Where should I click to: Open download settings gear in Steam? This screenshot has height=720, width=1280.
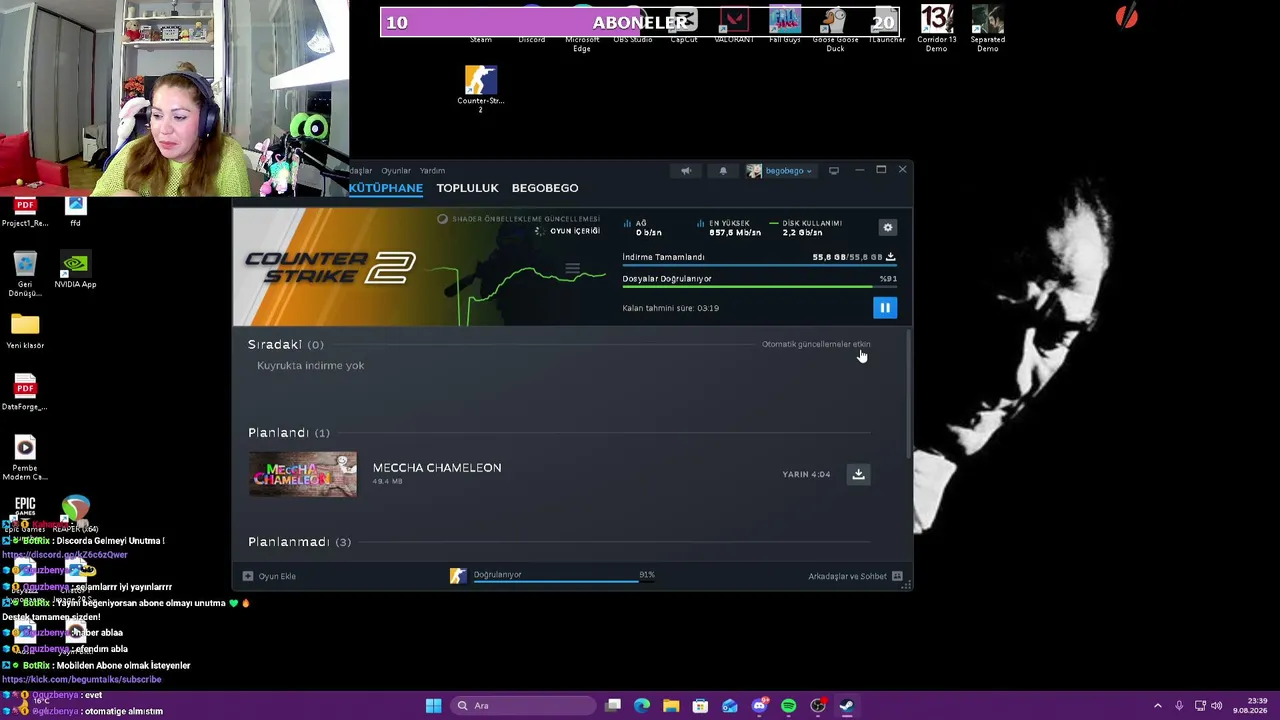click(x=887, y=228)
